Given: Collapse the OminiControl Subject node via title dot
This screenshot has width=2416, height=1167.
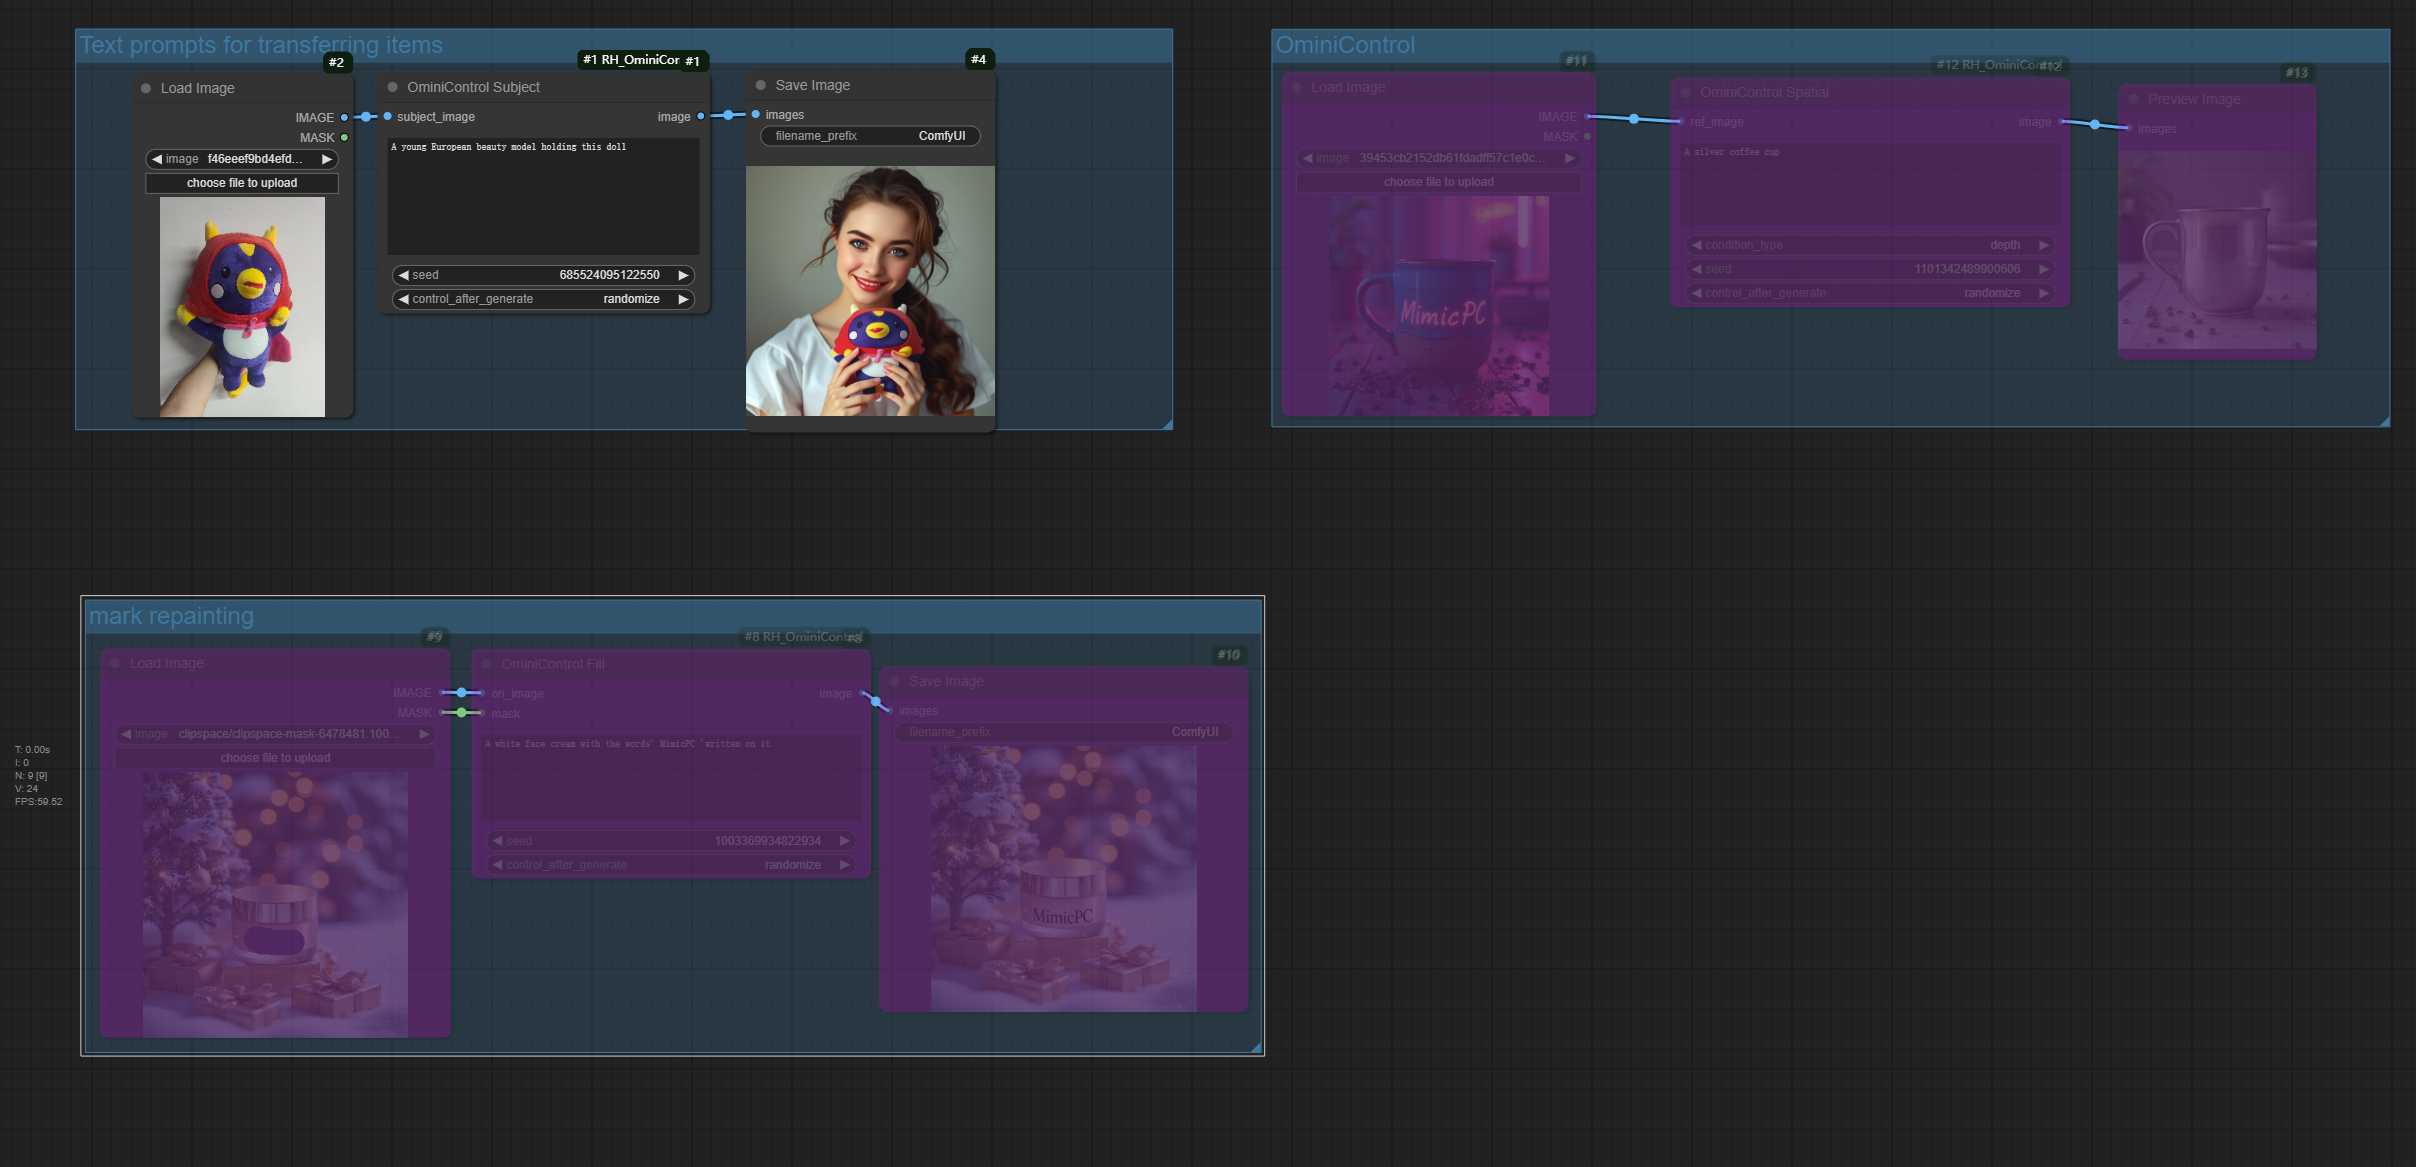Looking at the screenshot, I should click(393, 87).
